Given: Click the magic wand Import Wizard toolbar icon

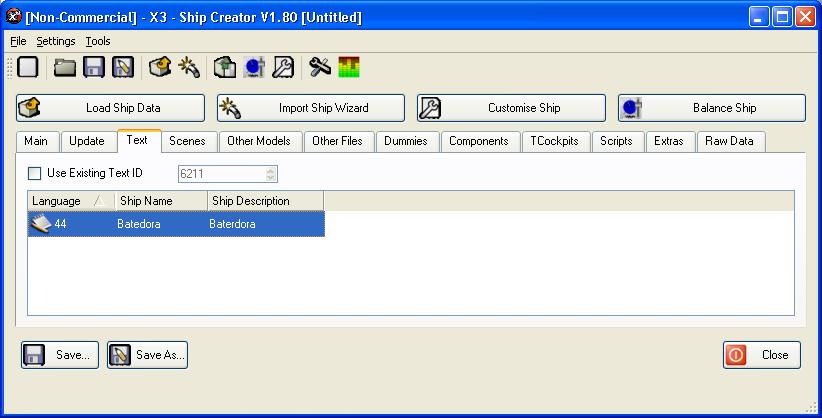Looking at the screenshot, I should pyautogui.click(x=189, y=67).
